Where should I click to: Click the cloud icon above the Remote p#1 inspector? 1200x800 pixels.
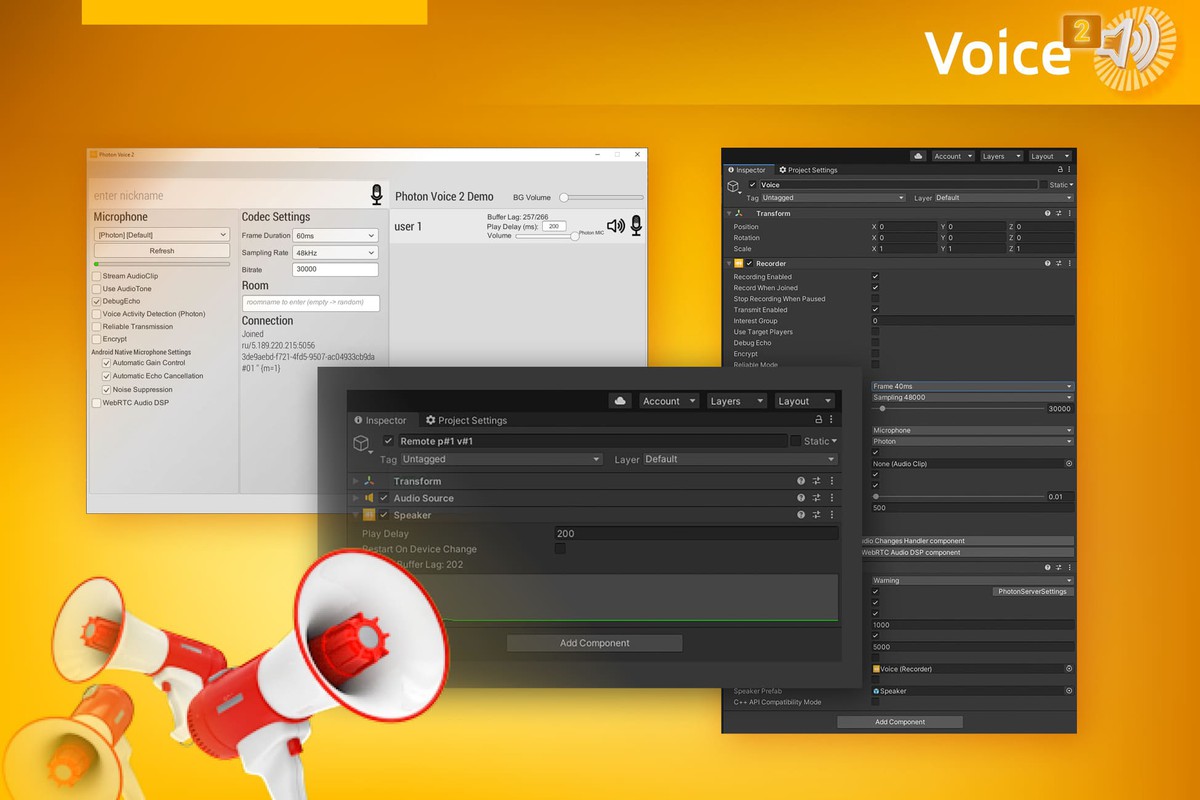[620, 401]
